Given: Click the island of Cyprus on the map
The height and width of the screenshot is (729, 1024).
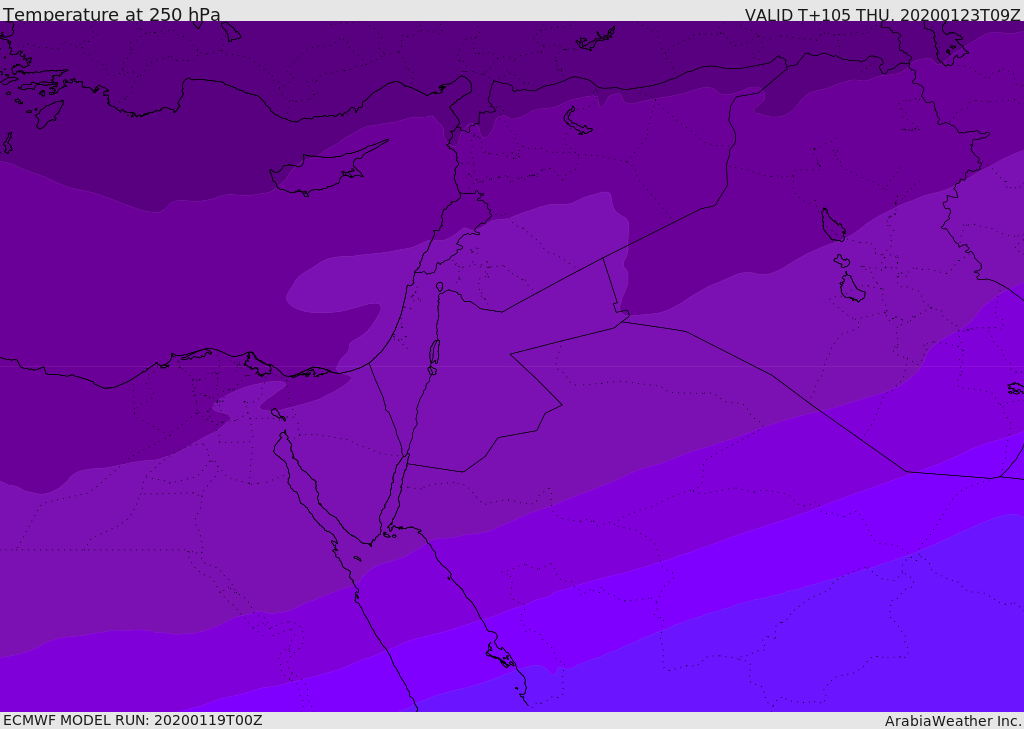Looking at the screenshot, I should (327, 170).
